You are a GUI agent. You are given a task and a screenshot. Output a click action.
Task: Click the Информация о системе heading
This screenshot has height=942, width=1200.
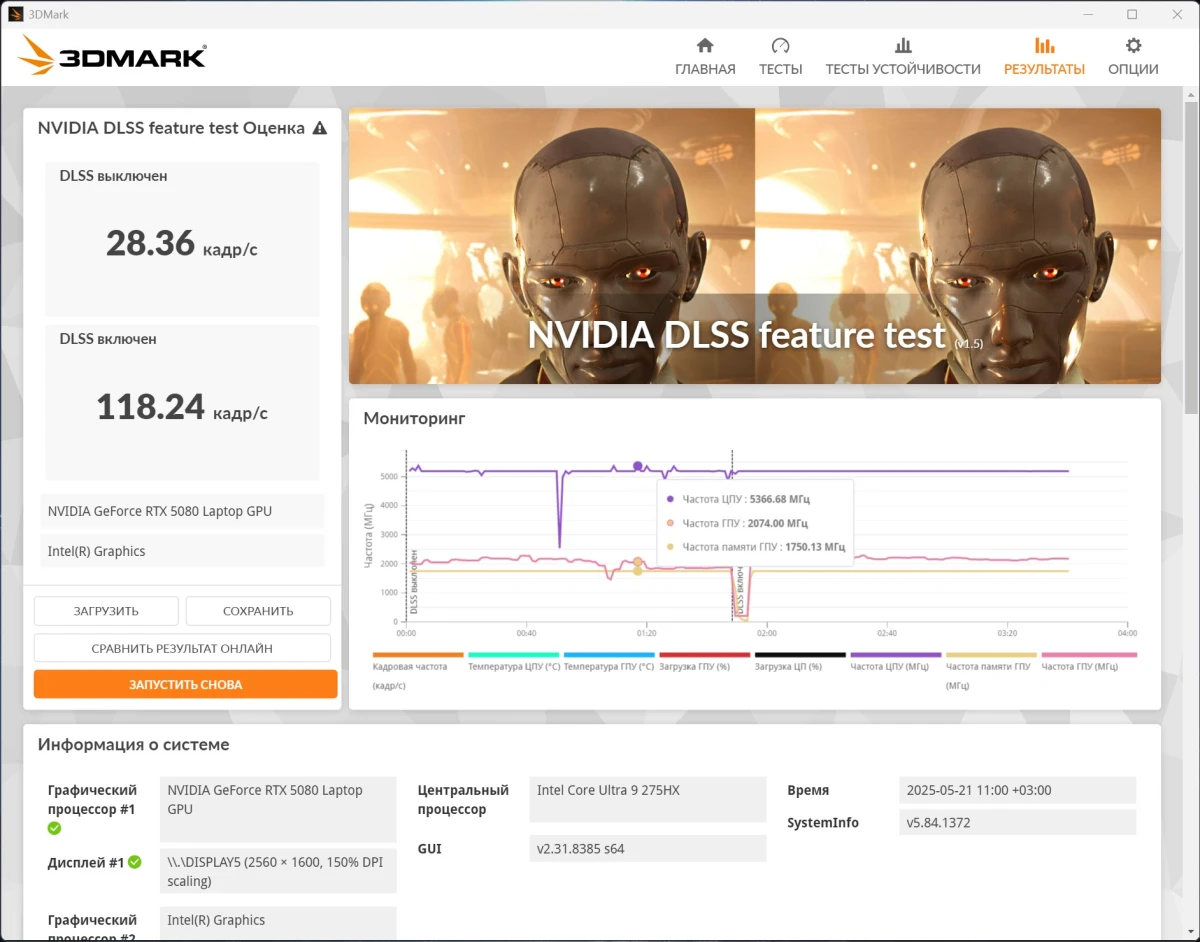click(133, 745)
